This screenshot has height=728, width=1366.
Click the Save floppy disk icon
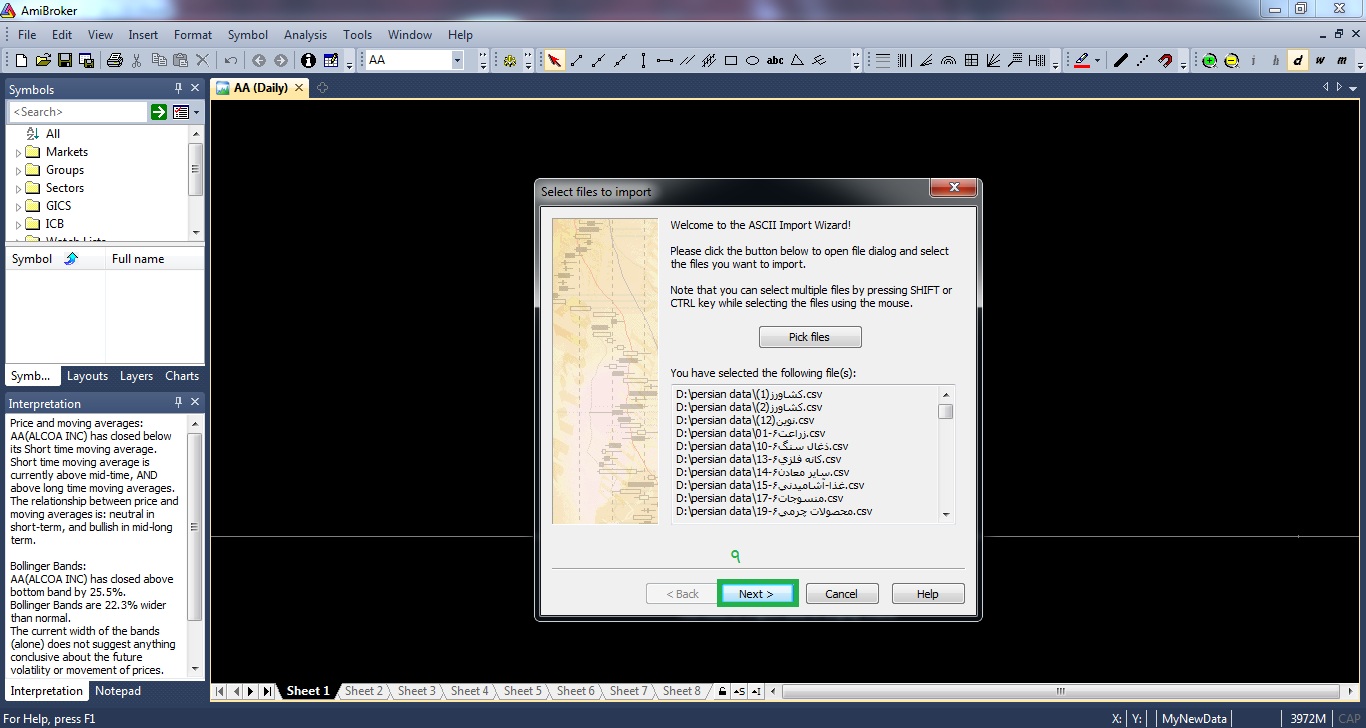[65, 60]
